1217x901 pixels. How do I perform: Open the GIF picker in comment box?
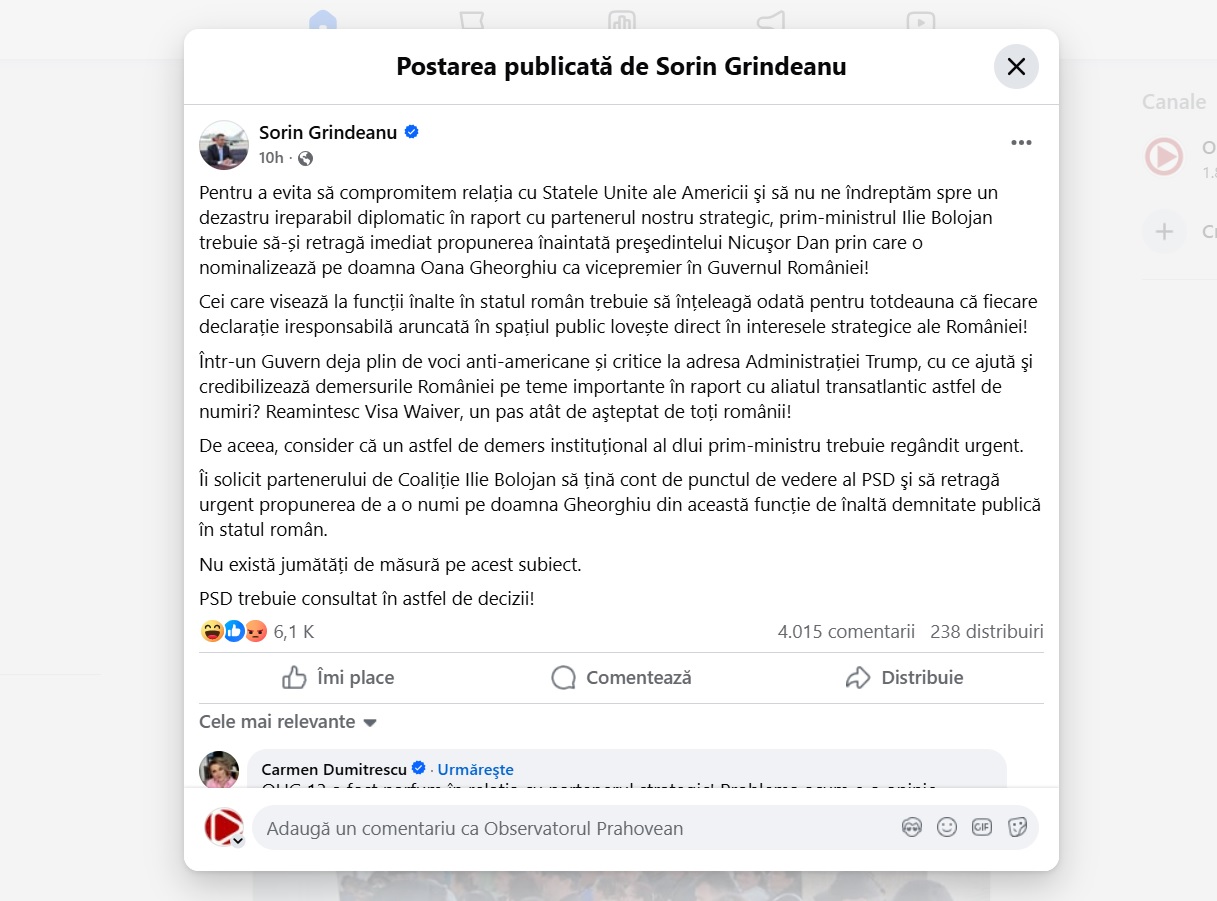[981, 827]
